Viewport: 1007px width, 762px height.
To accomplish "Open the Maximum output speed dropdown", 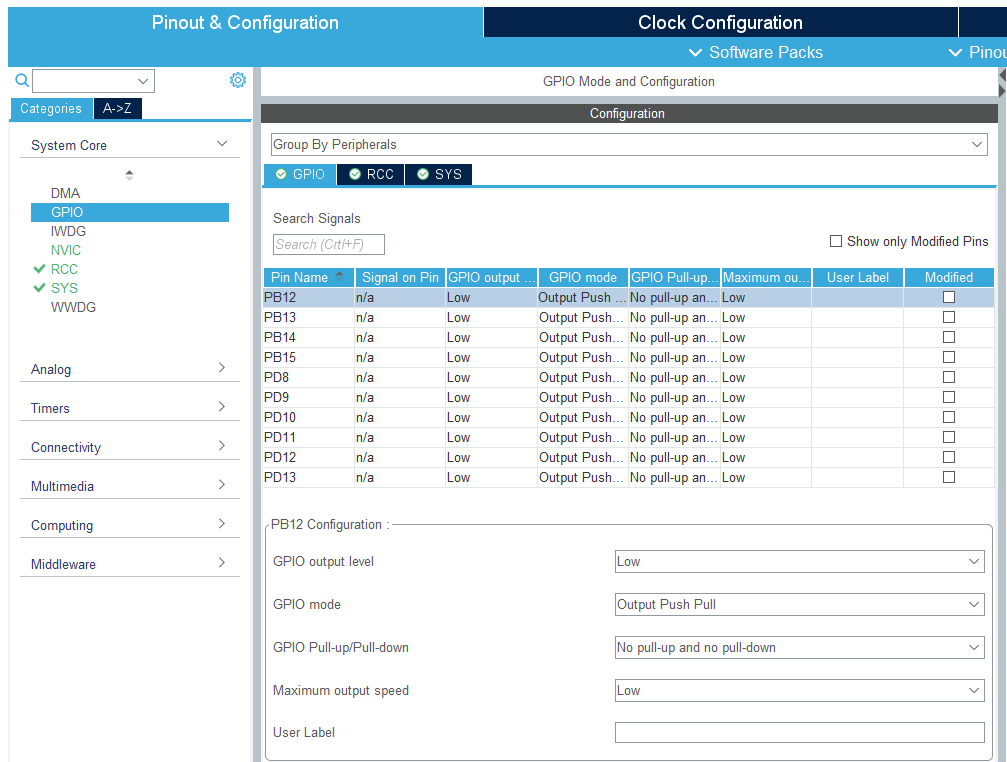I will (x=800, y=691).
